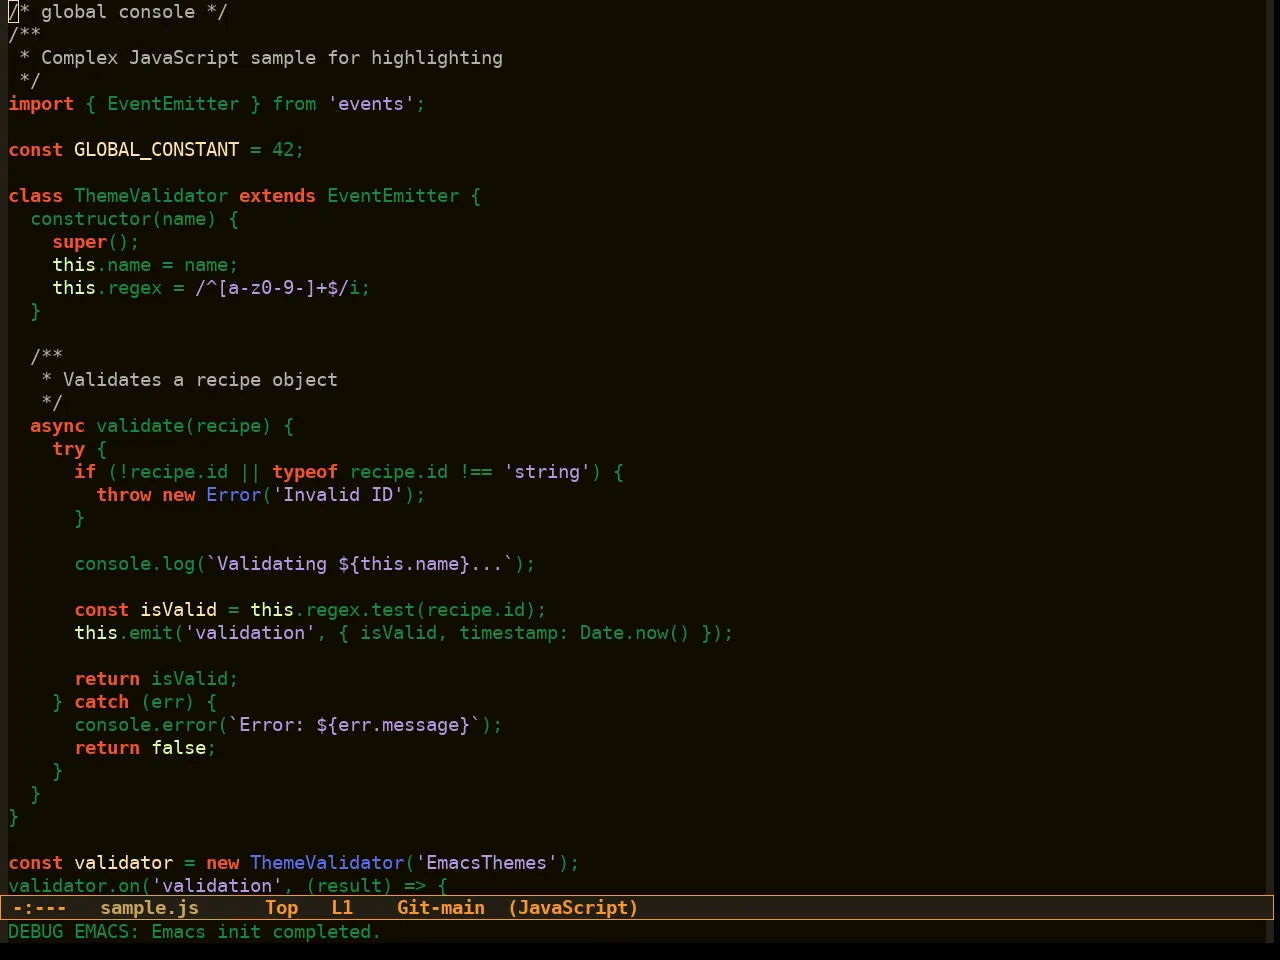1280x960 pixels.
Task: Click the 'isValid' variable declaration
Action: 179,610
